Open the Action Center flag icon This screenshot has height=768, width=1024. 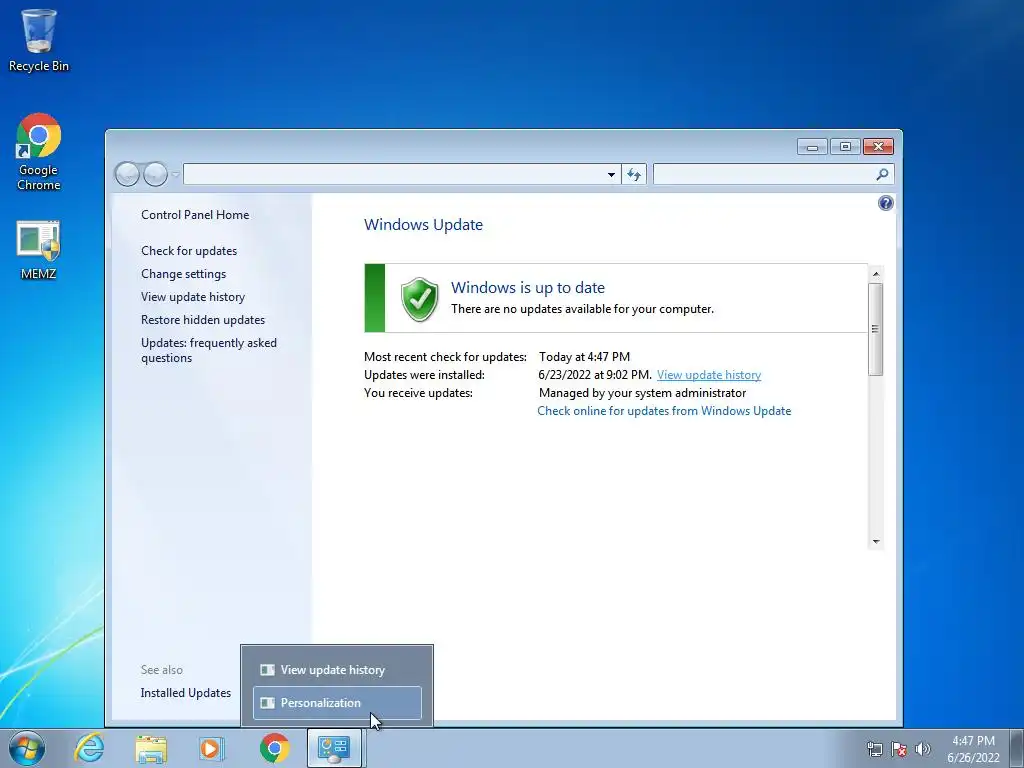pyautogui.click(x=899, y=749)
